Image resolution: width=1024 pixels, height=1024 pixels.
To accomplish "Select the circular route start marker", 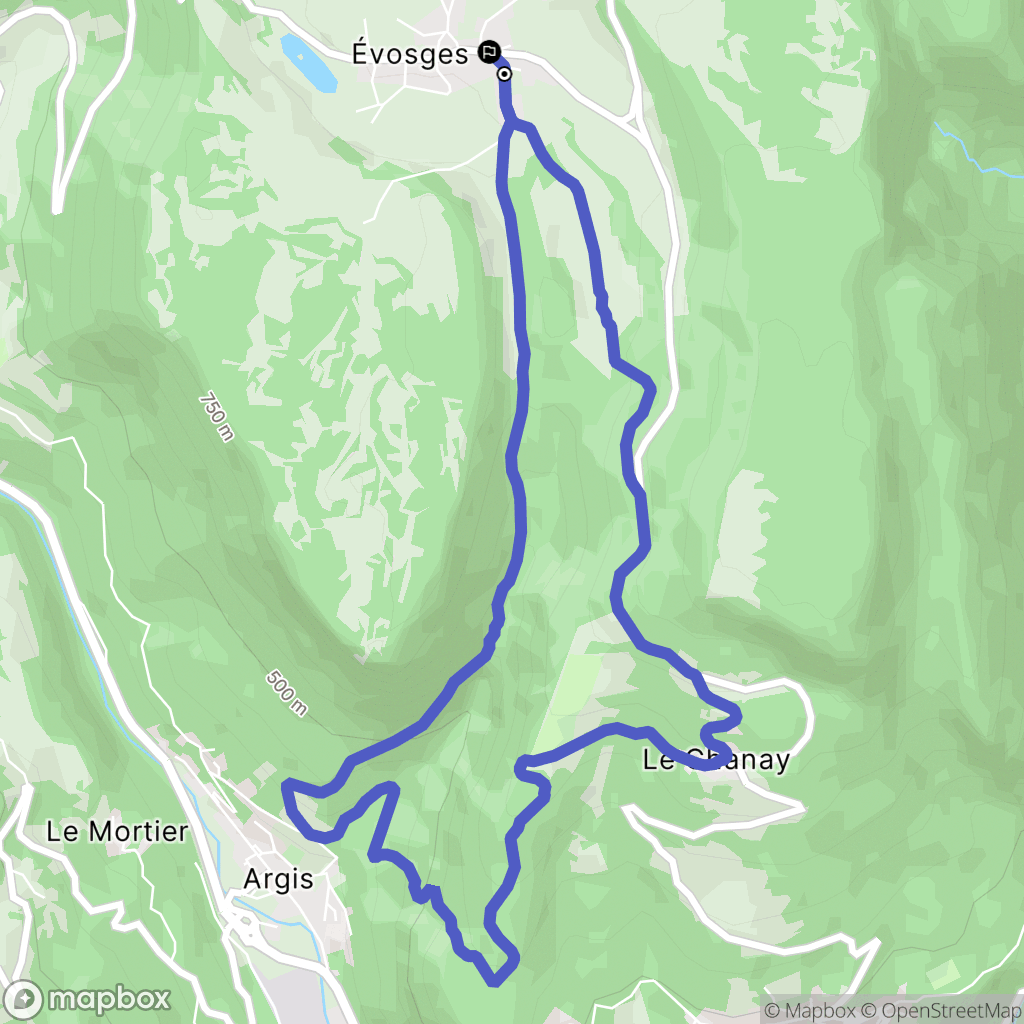I will tap(504, 74).
